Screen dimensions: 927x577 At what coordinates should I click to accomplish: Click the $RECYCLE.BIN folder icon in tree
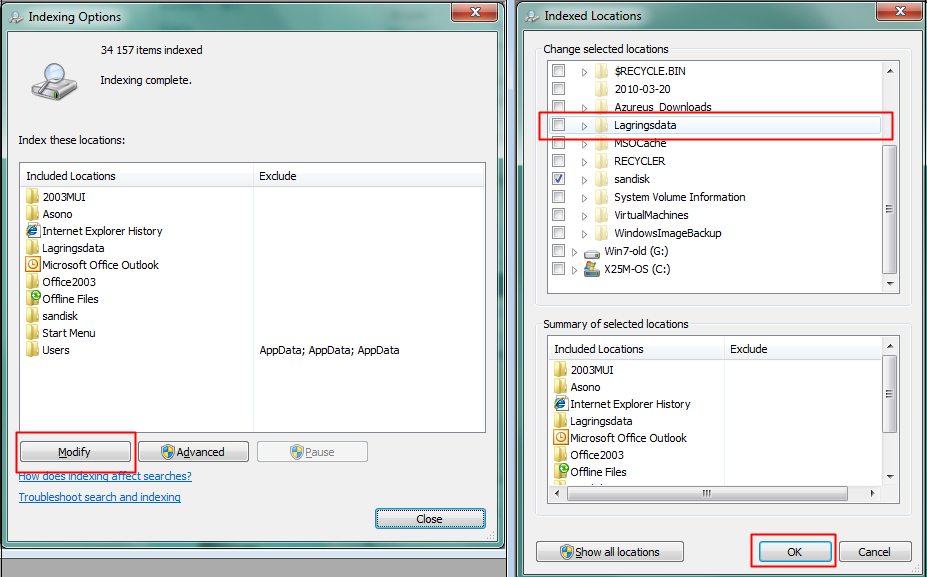coord(602,71)
